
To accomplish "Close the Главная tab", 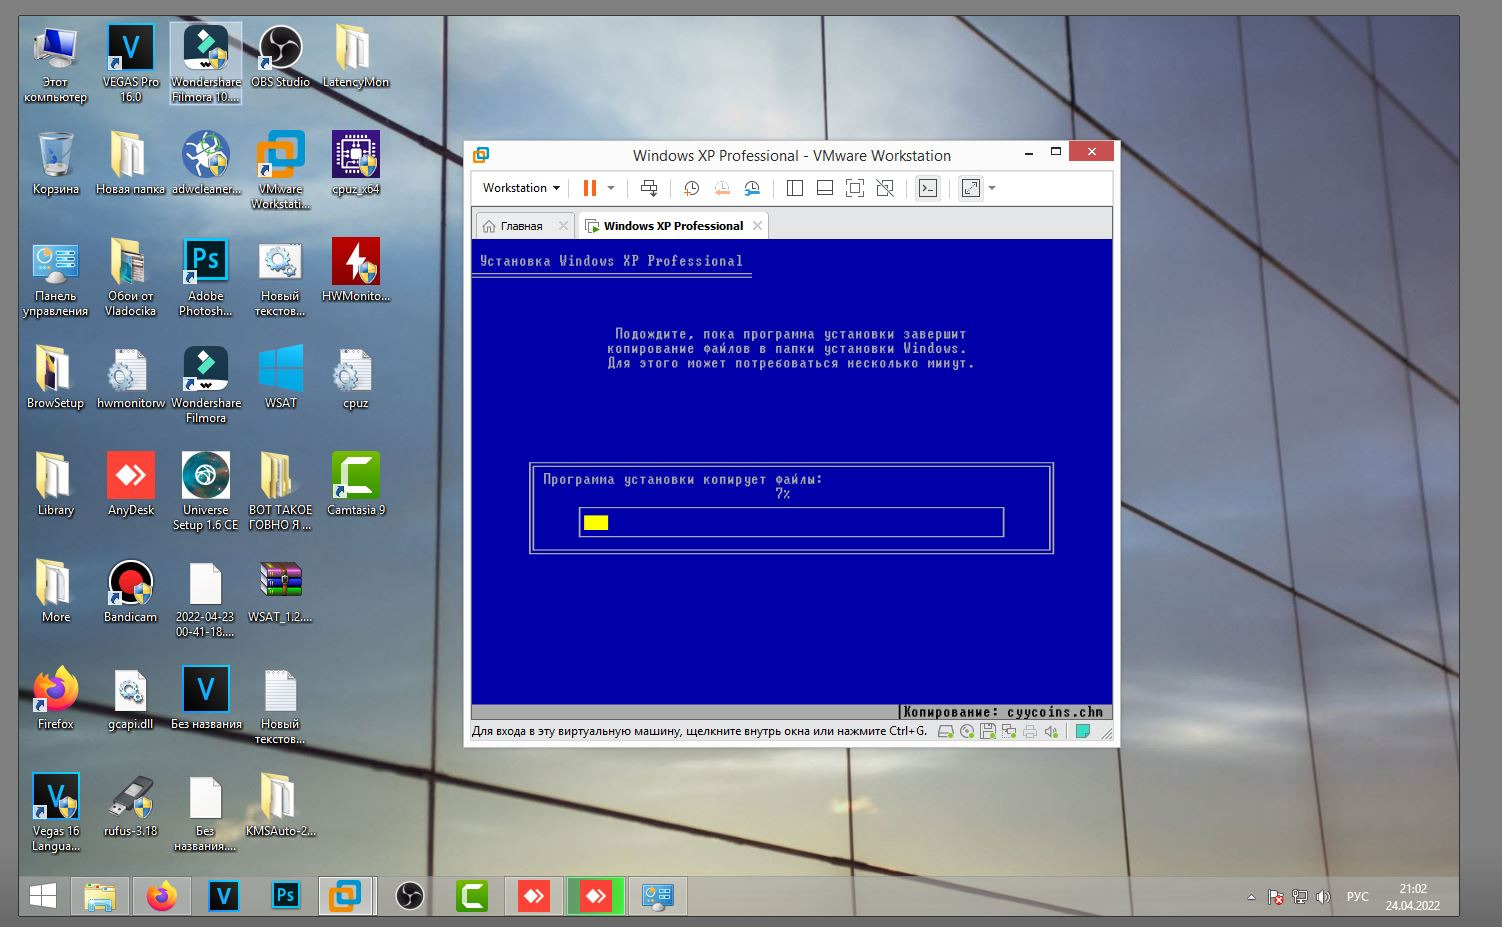I will (563, 226).
